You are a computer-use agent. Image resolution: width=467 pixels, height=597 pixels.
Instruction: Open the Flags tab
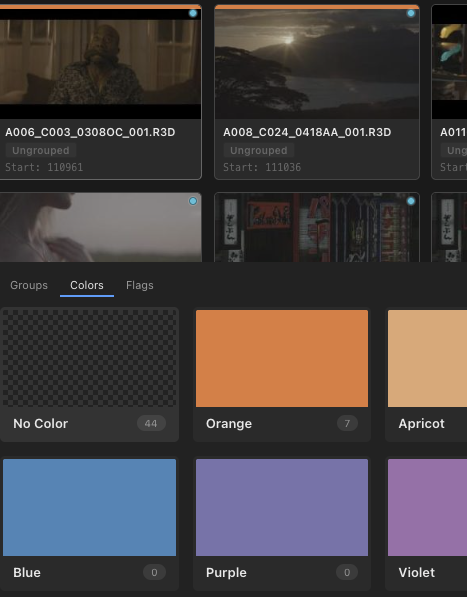pyautogui.click(x=140, y=285)
